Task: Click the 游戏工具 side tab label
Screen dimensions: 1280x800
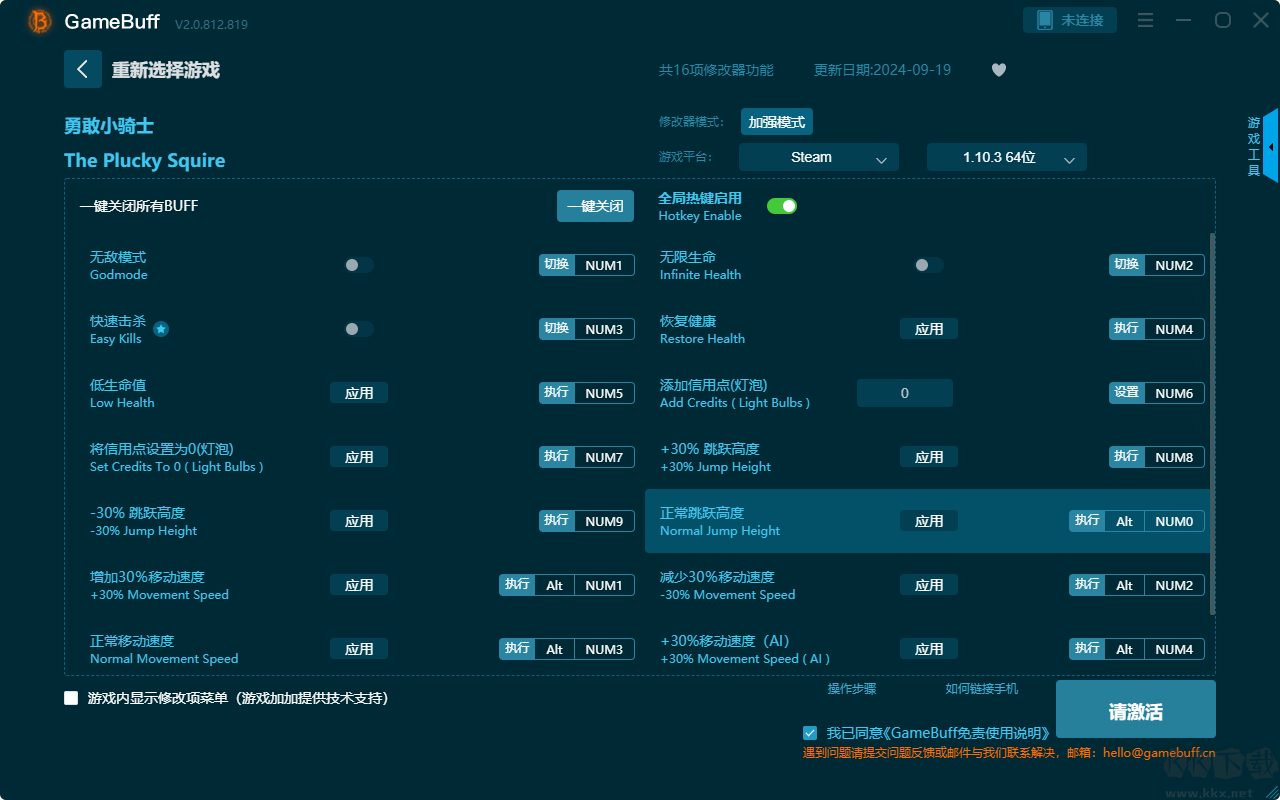Action: pos(1254,146)
